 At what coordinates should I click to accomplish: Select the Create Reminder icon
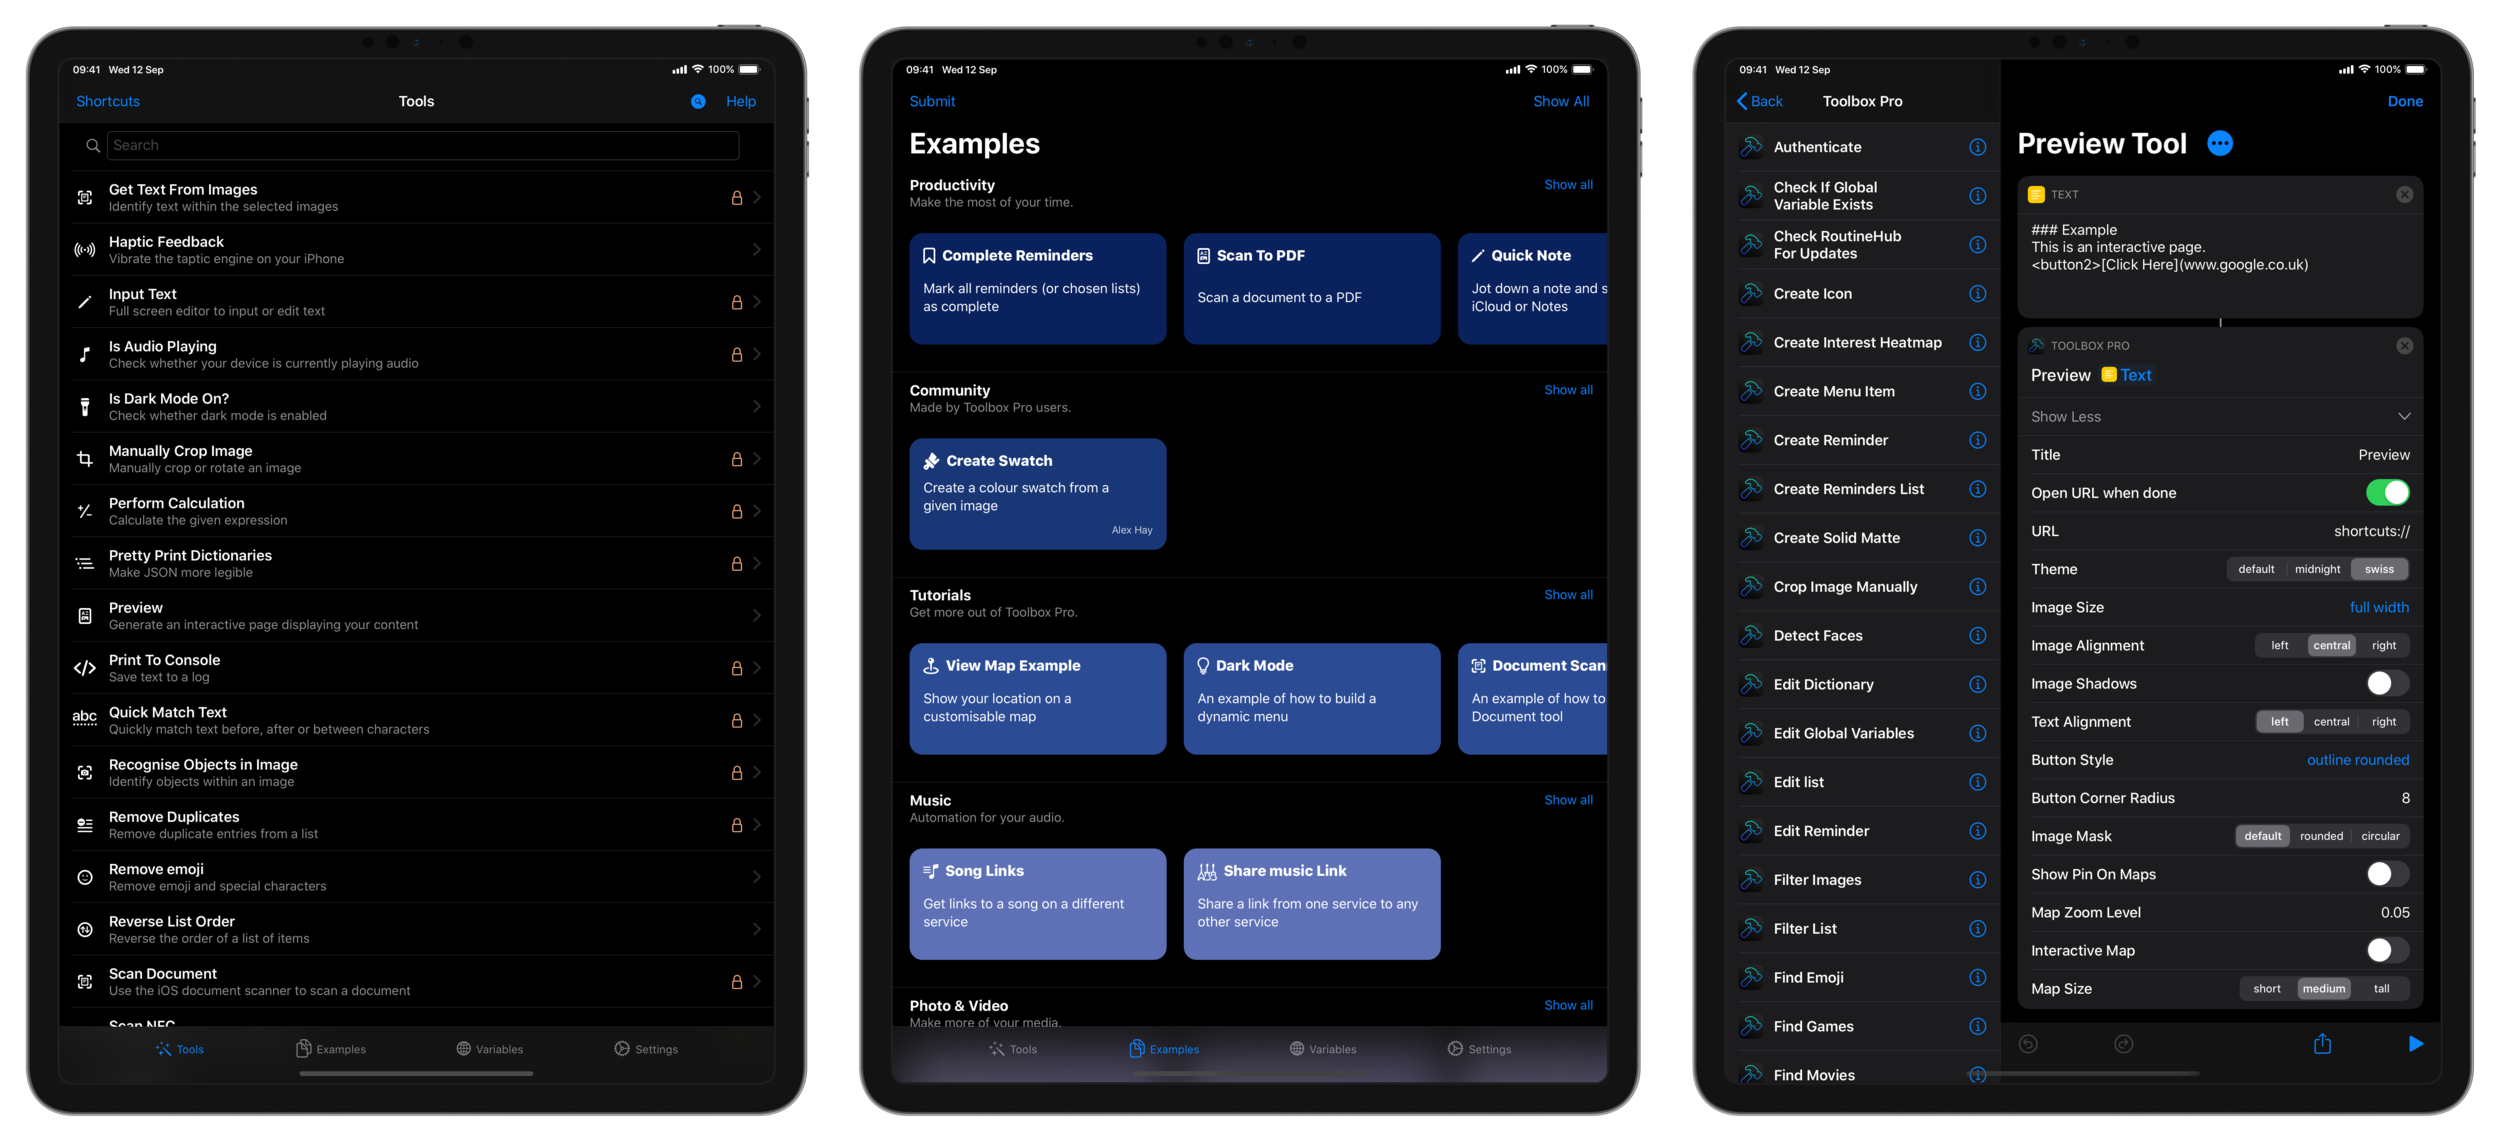click(x=1752, y=439)
